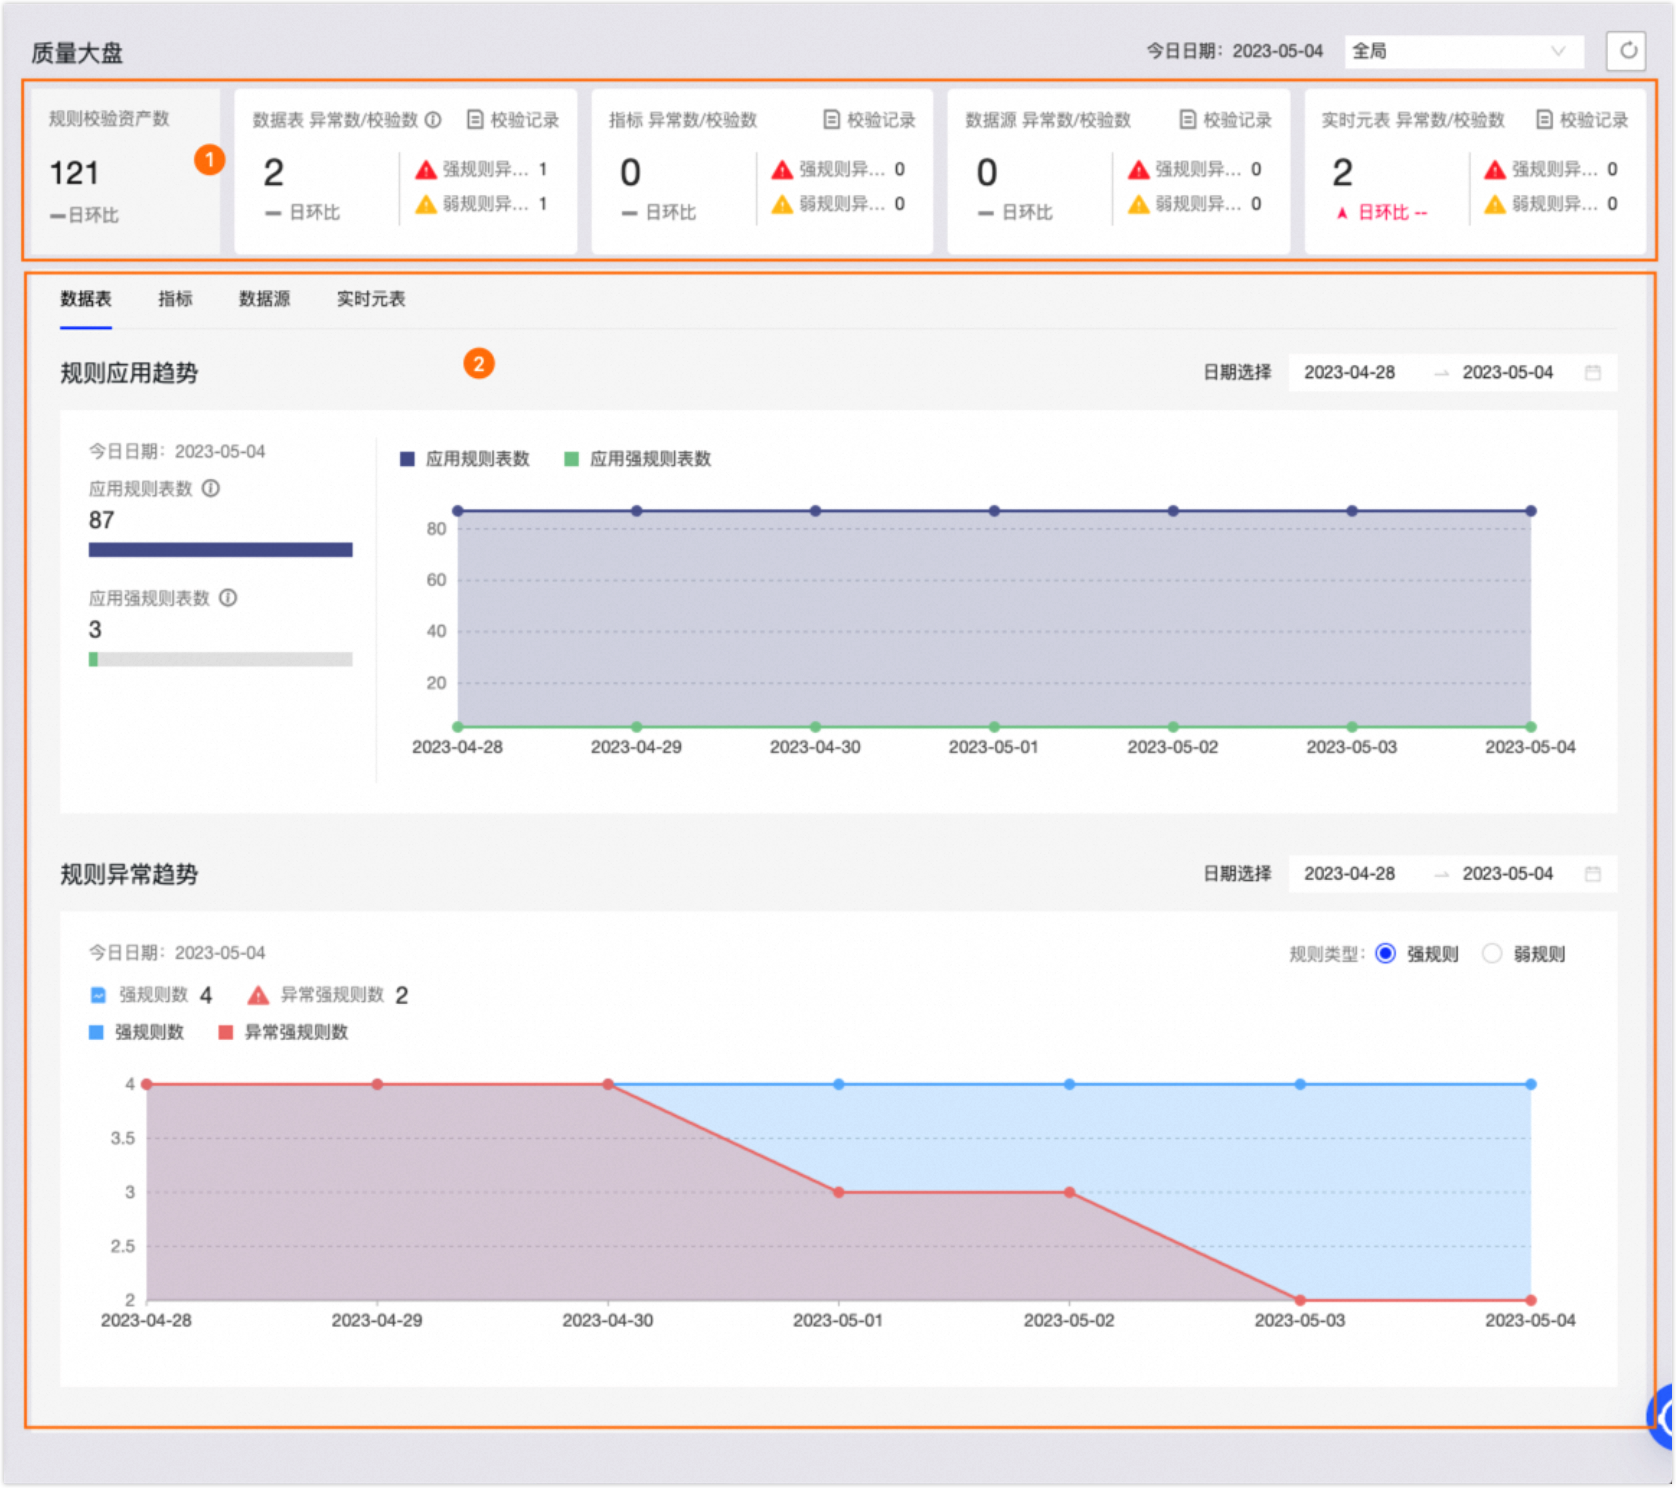Click info icon next to 应用强规则表数
The image size is (1676, 1488).
tap(228, 598)
